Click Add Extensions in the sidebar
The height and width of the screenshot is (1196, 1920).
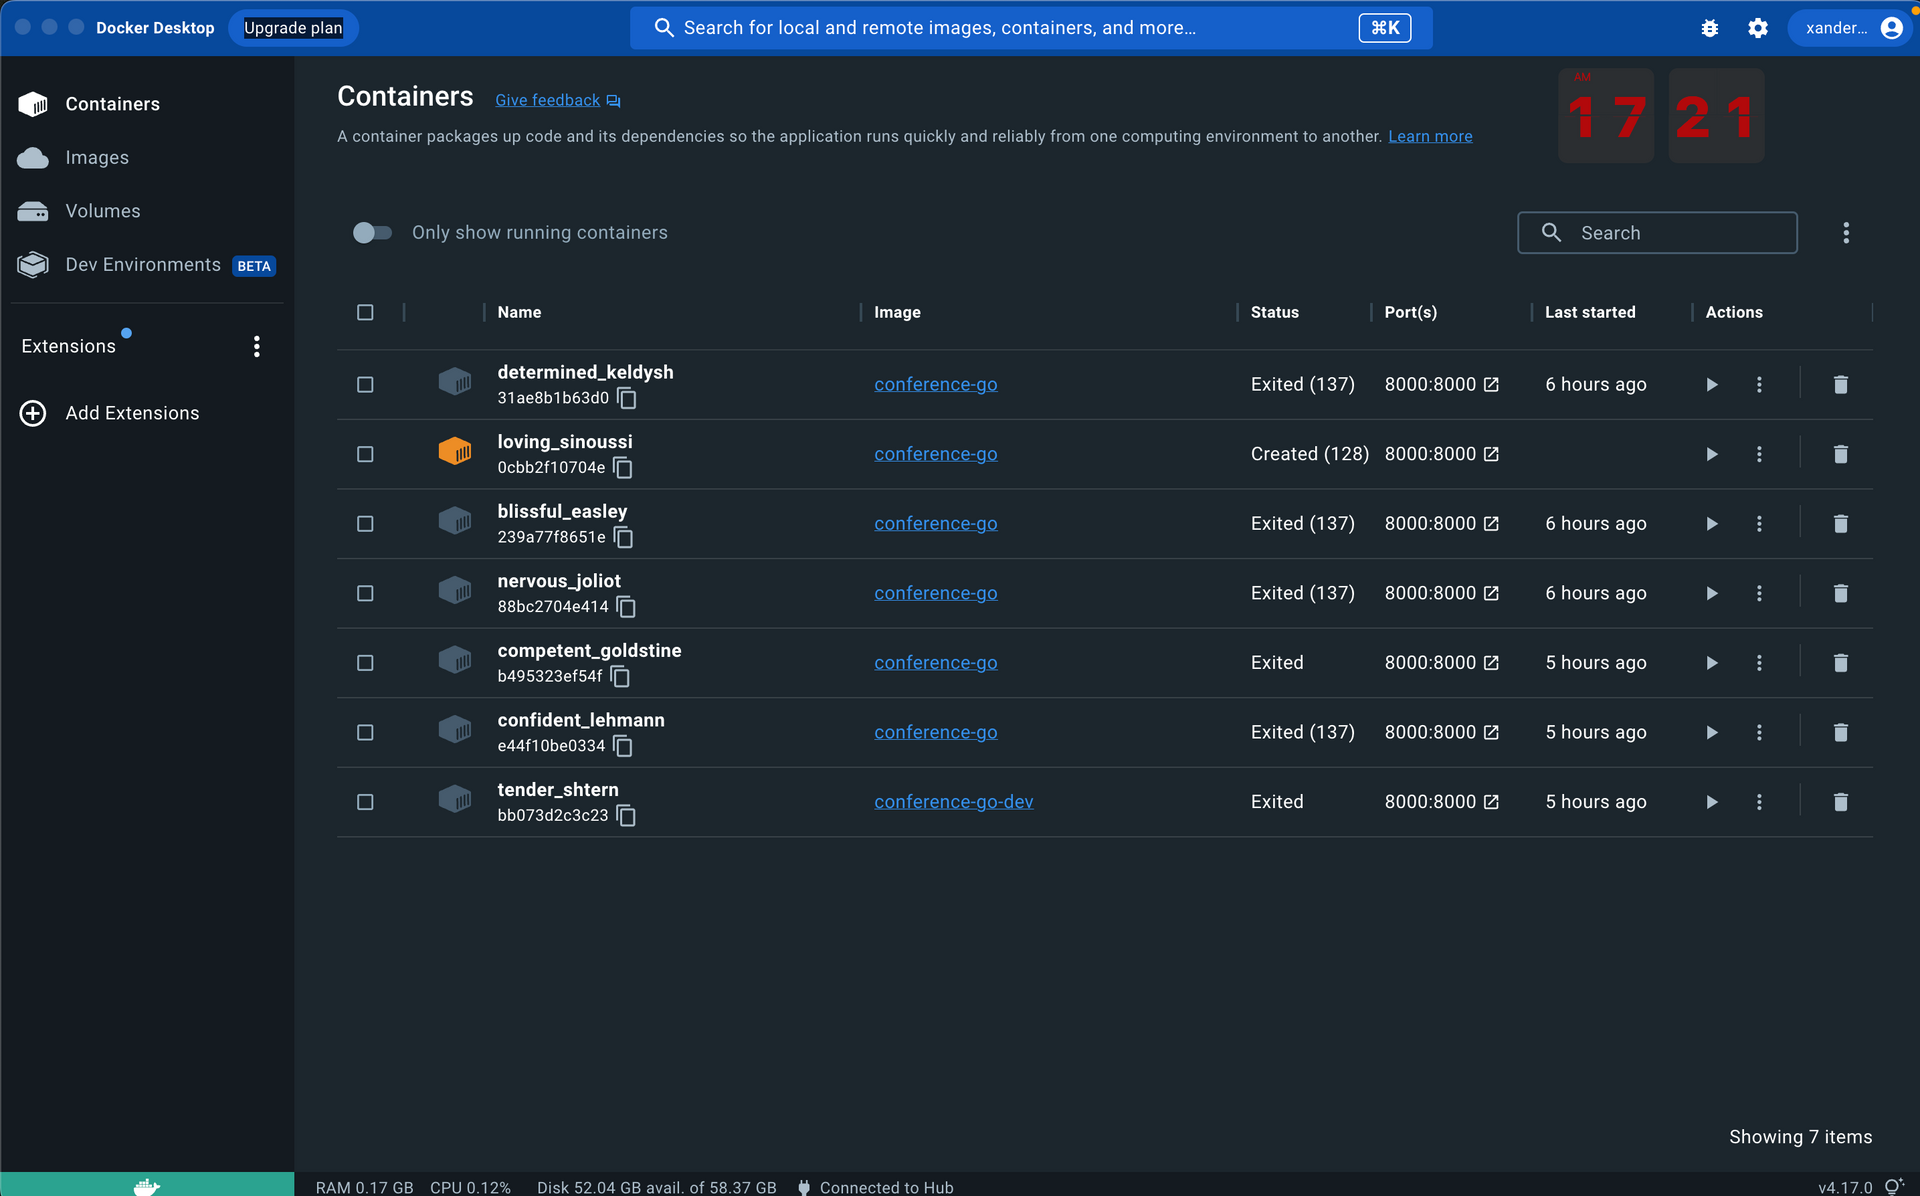pos(147,413)
